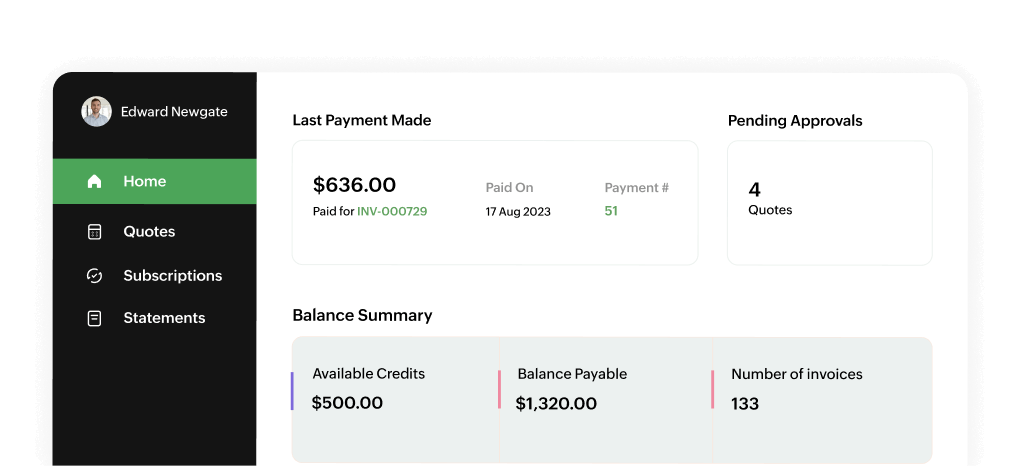The image size is (1026, 466).
Task: Click the $636.00 last payment amount
Action: pos(354,185)
